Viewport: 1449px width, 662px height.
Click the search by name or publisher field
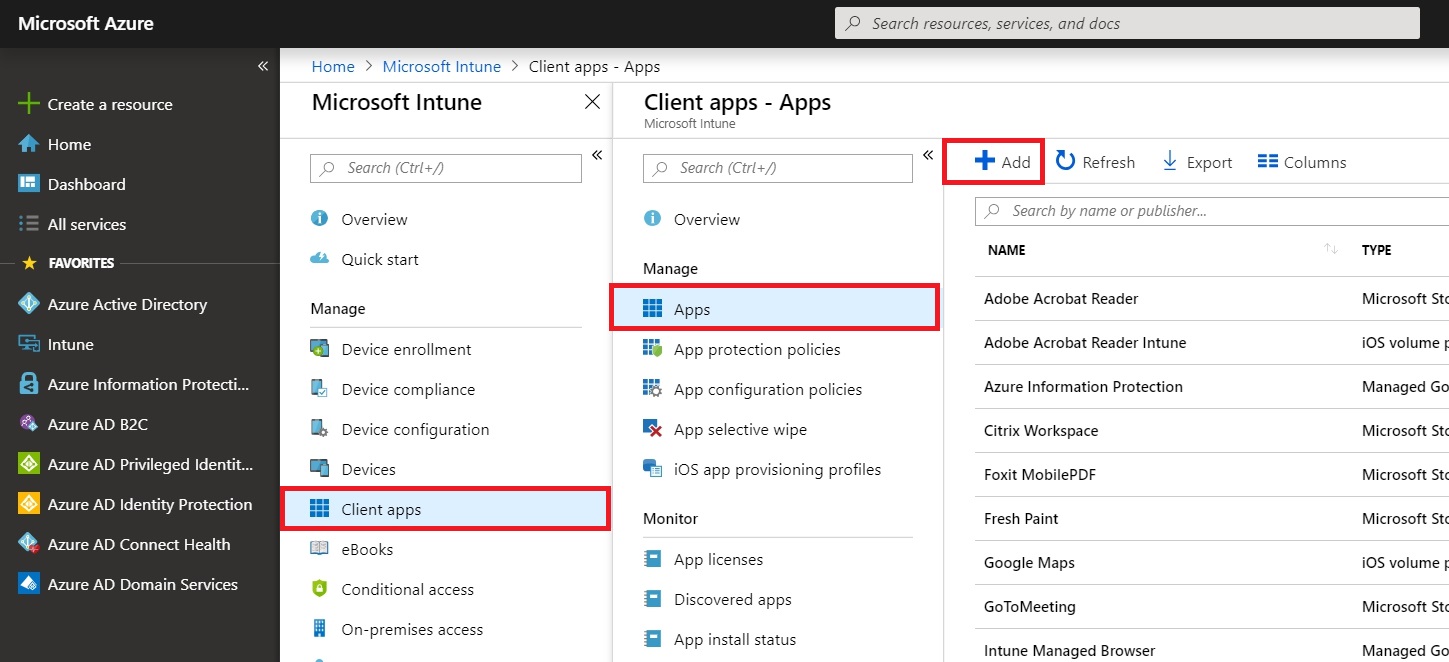(x=1150, y=211)
